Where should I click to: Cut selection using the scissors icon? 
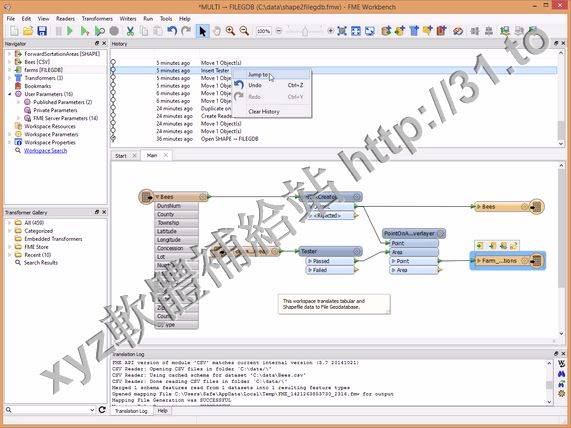pos(130,31)
